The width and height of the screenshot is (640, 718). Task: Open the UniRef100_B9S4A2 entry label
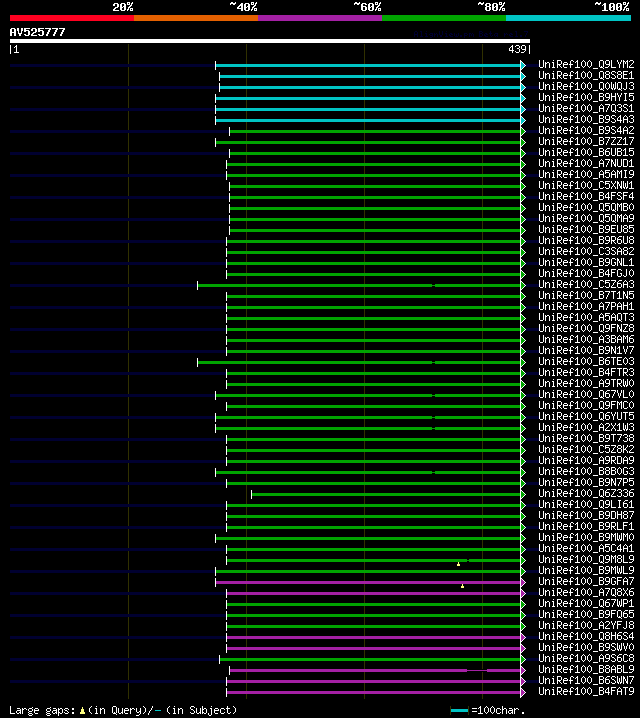click(x=586, y=131)
